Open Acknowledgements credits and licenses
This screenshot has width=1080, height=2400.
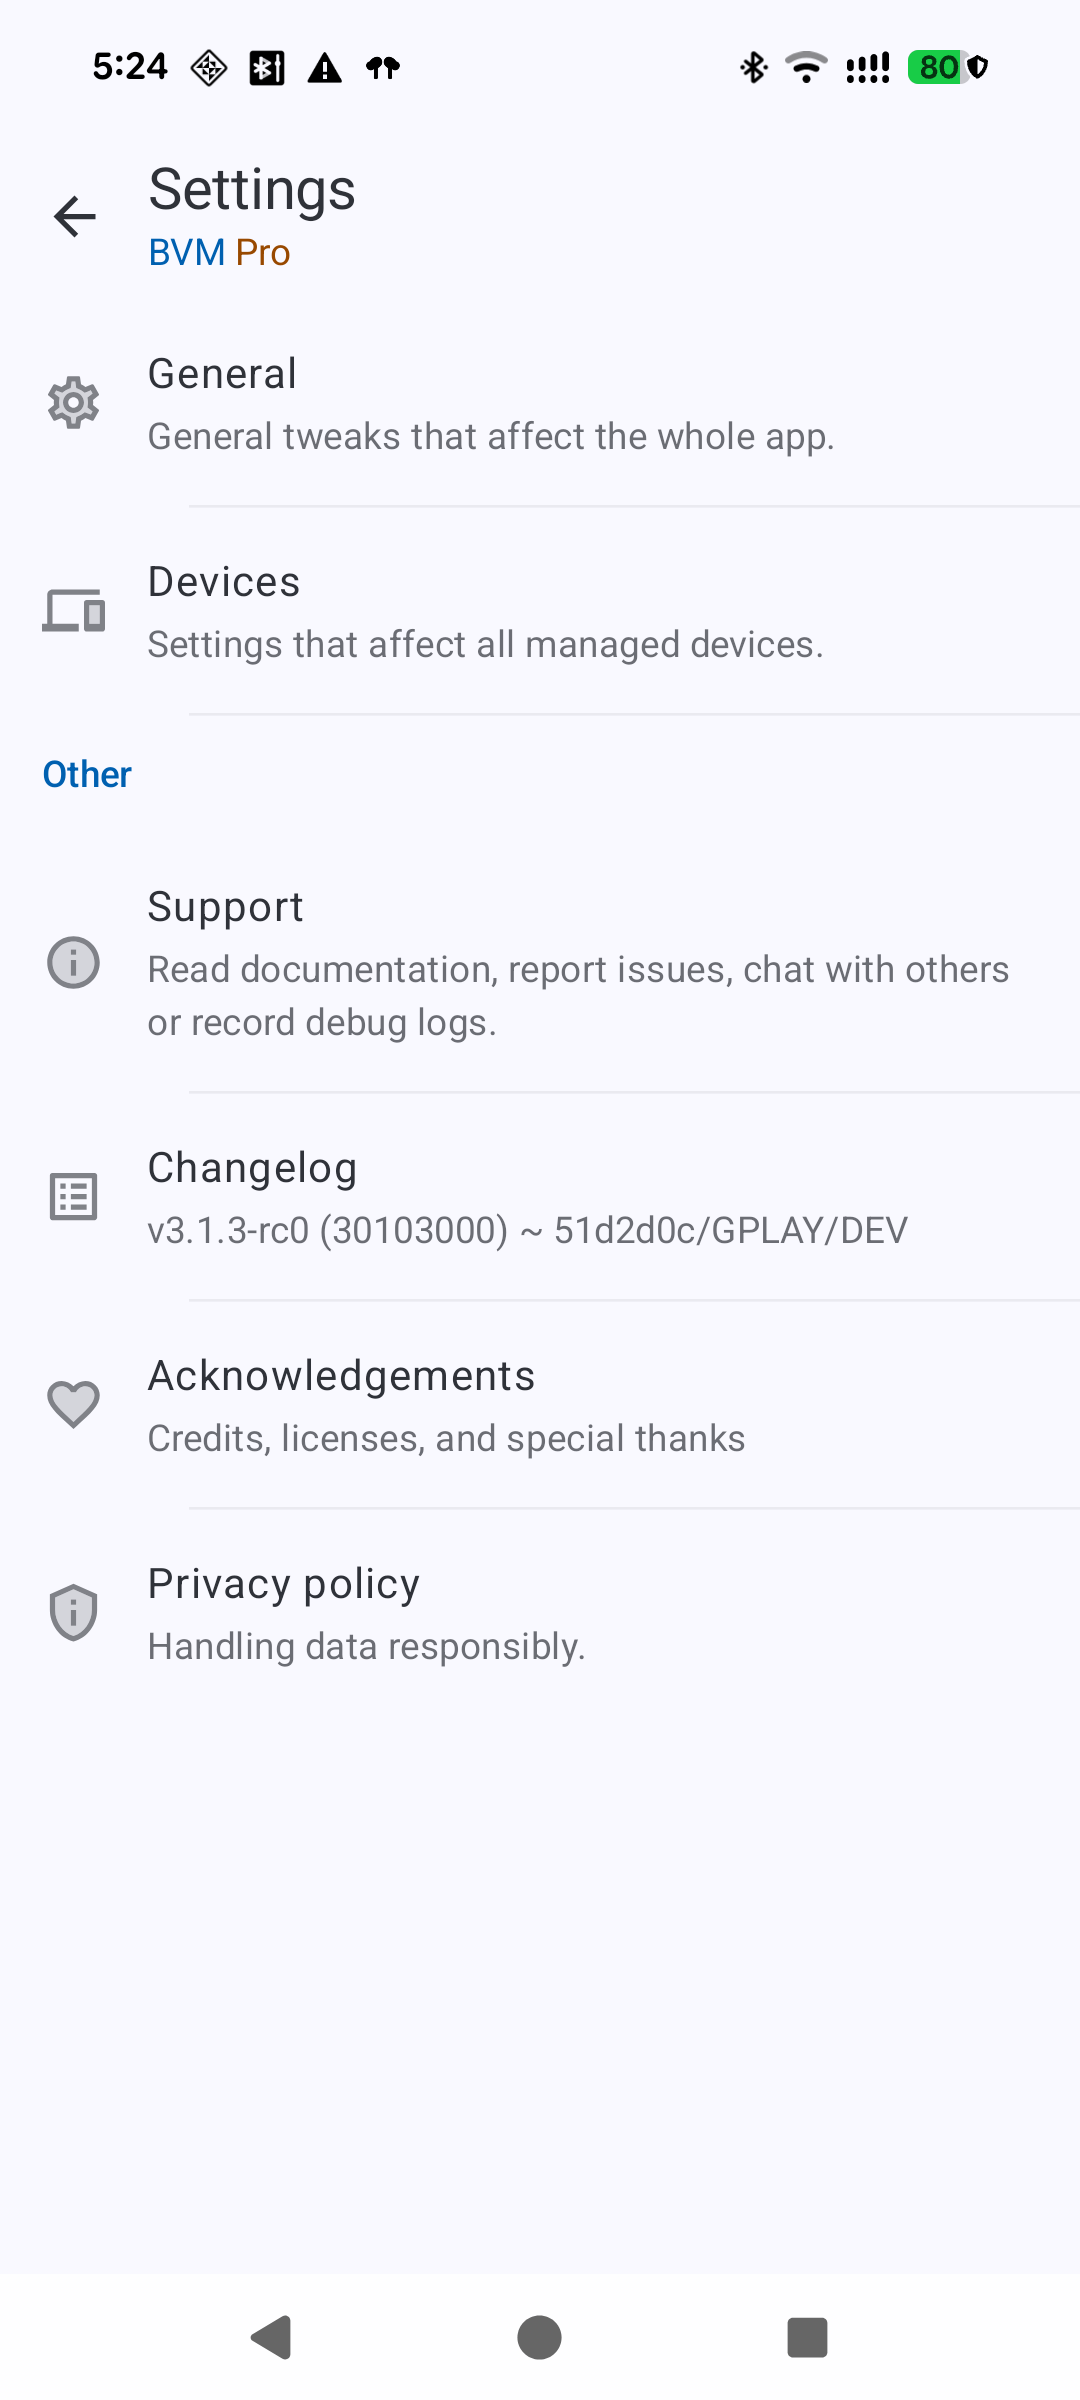coord(446,1406)
